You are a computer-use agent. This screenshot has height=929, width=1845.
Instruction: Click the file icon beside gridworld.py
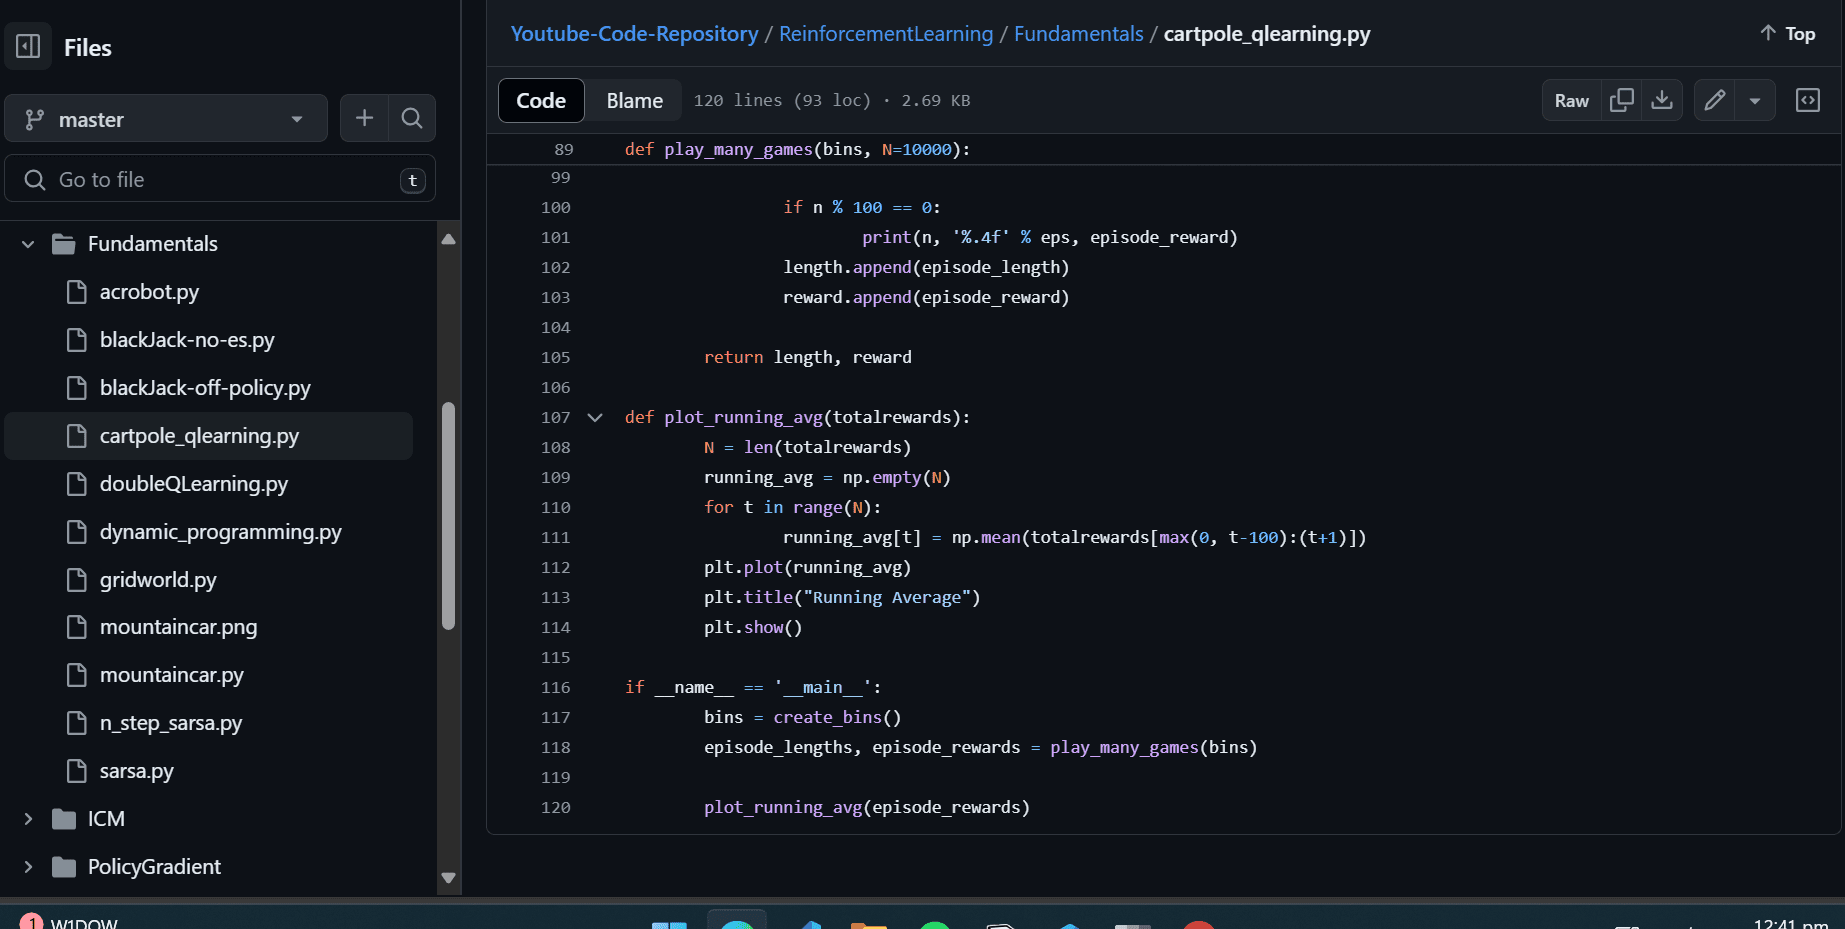[76, 580]
